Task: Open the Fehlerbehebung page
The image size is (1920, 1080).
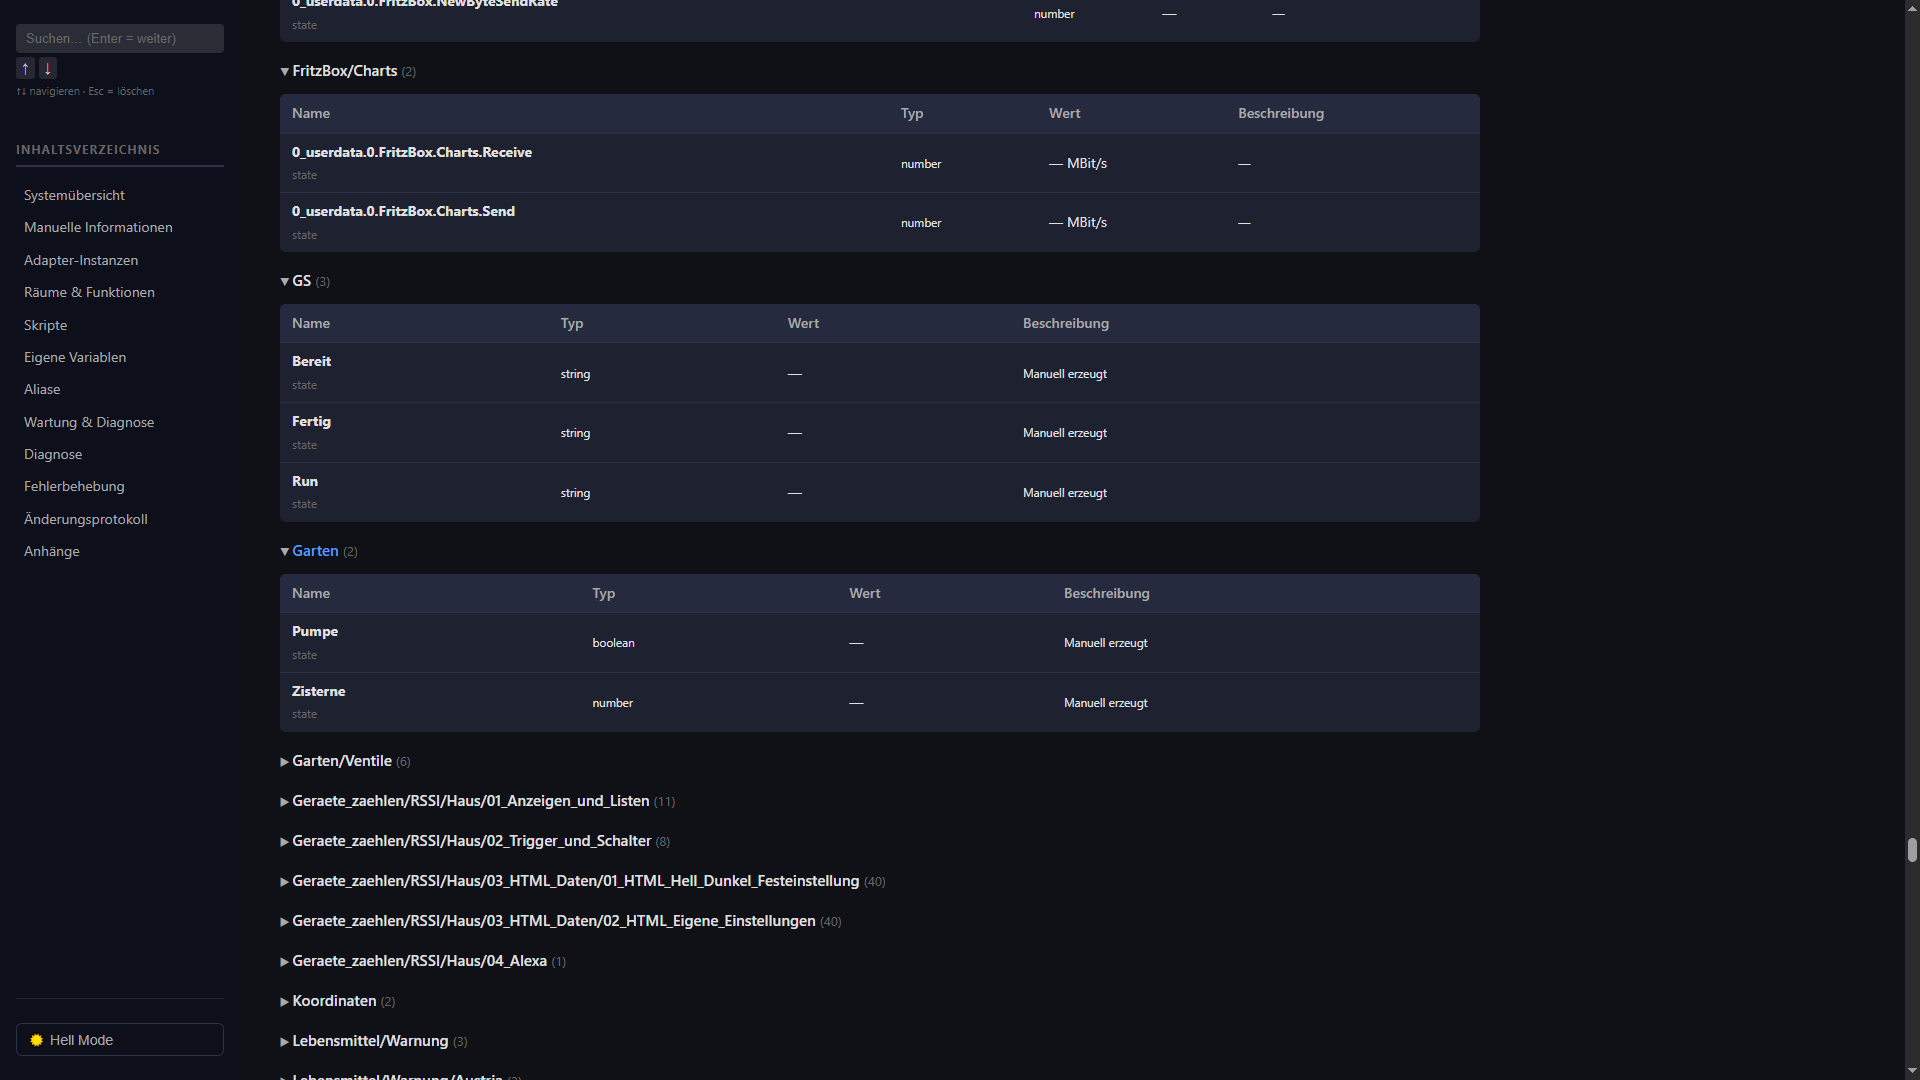Action: (74, 486)
